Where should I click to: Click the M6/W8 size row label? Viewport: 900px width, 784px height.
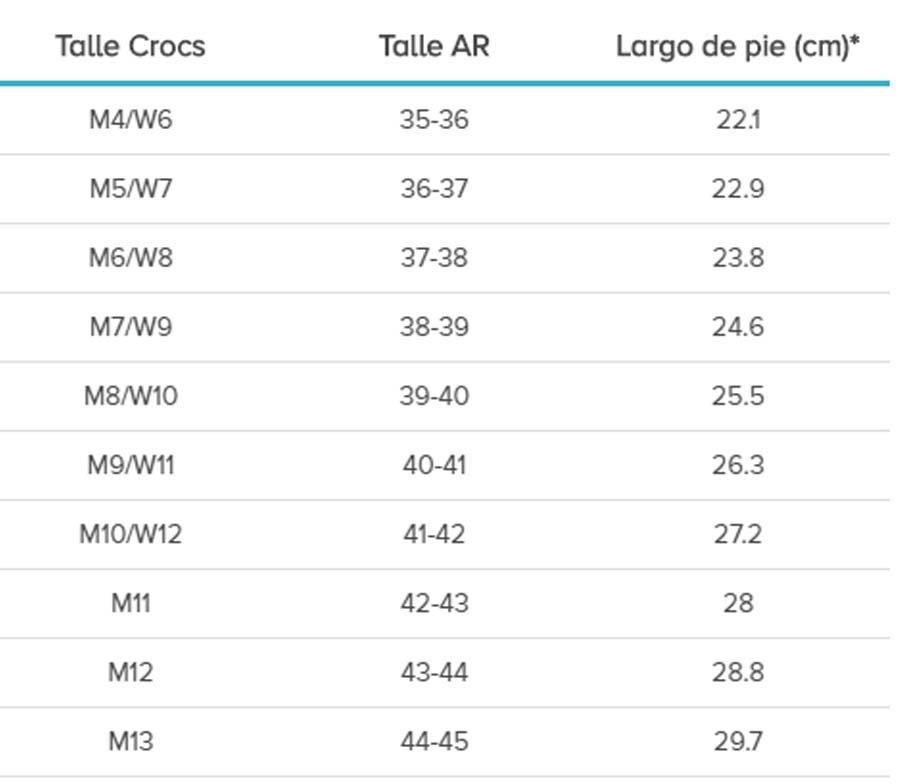(130, 258)
